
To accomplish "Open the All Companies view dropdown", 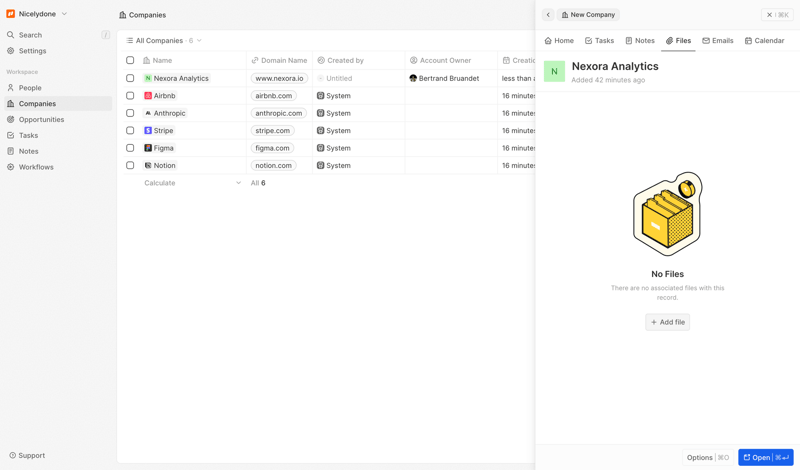I will [x=164, y=40].
